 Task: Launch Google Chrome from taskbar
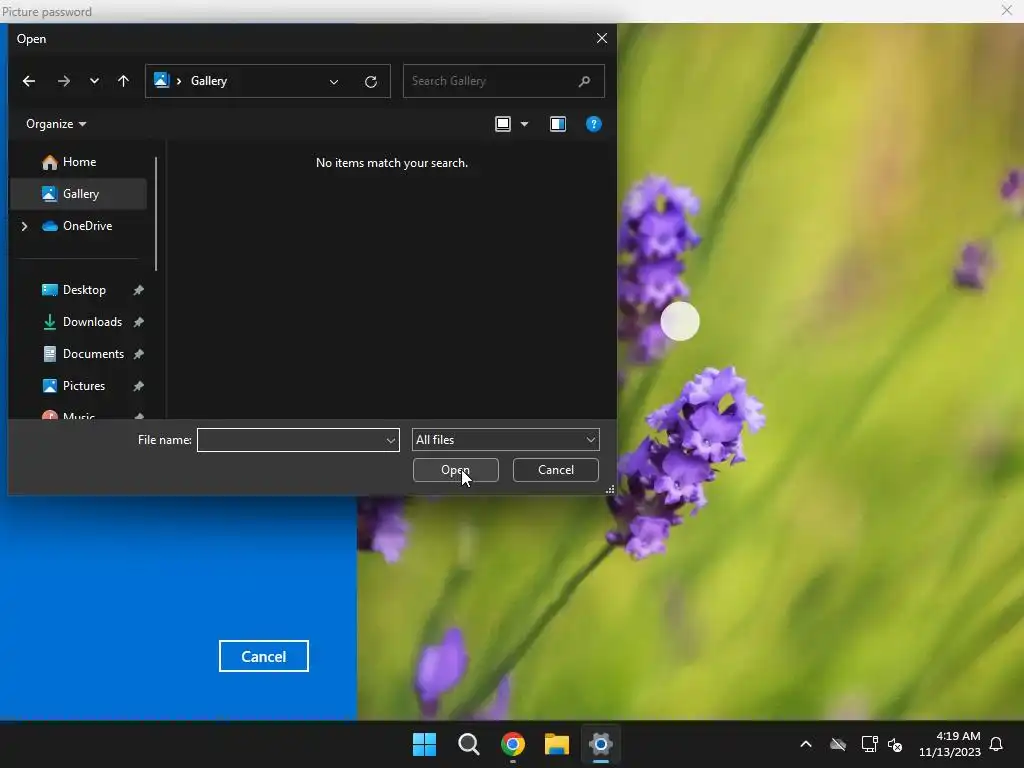(x=513, y=744)
